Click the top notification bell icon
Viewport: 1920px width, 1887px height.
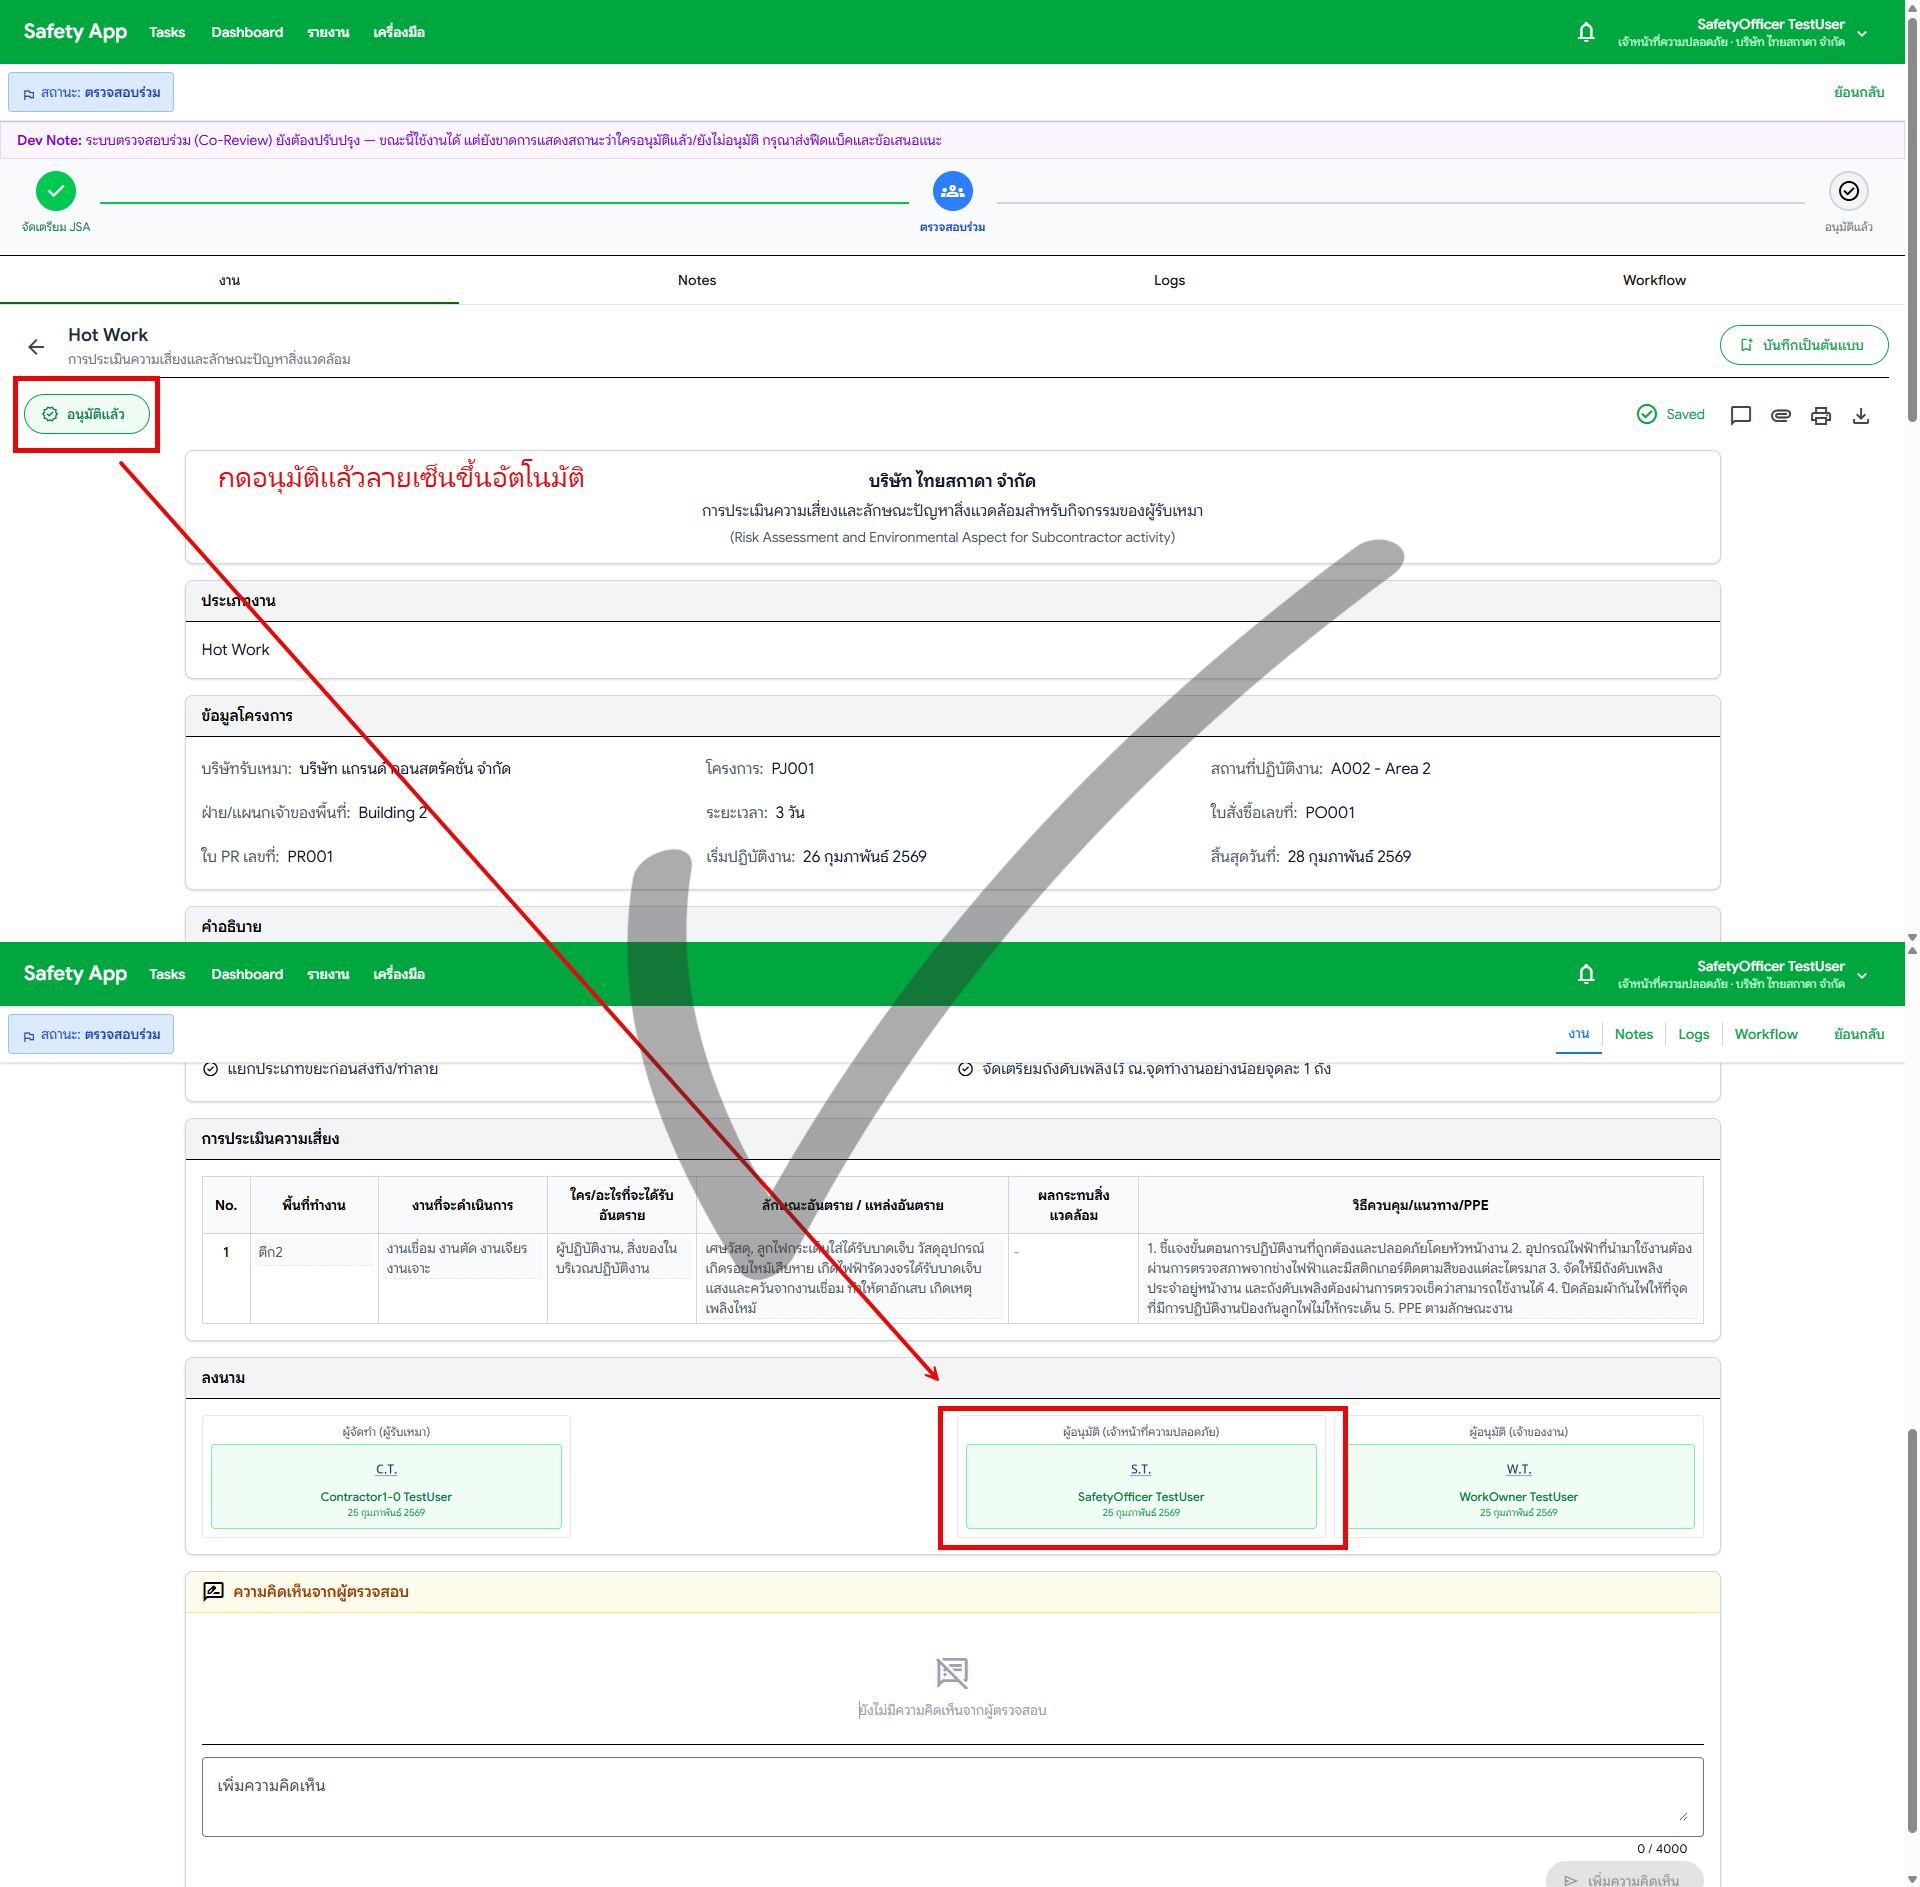click(1586, 32)
